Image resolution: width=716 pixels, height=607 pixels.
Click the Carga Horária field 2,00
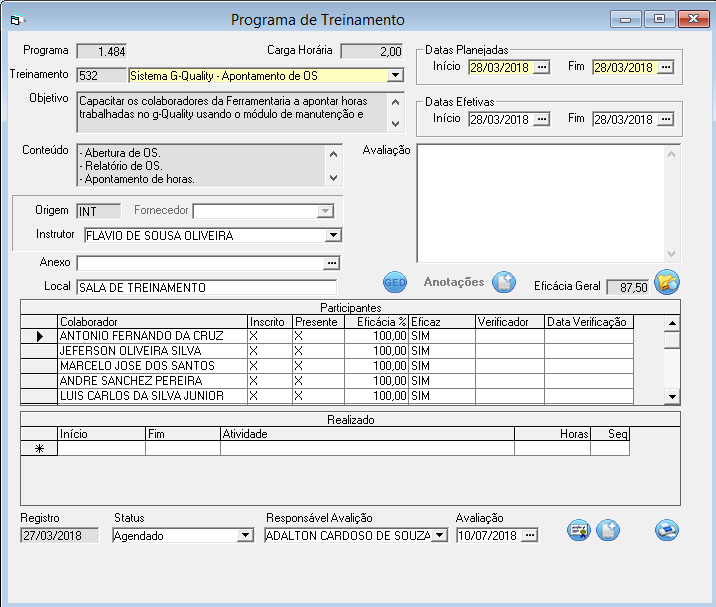coord(372,52)
